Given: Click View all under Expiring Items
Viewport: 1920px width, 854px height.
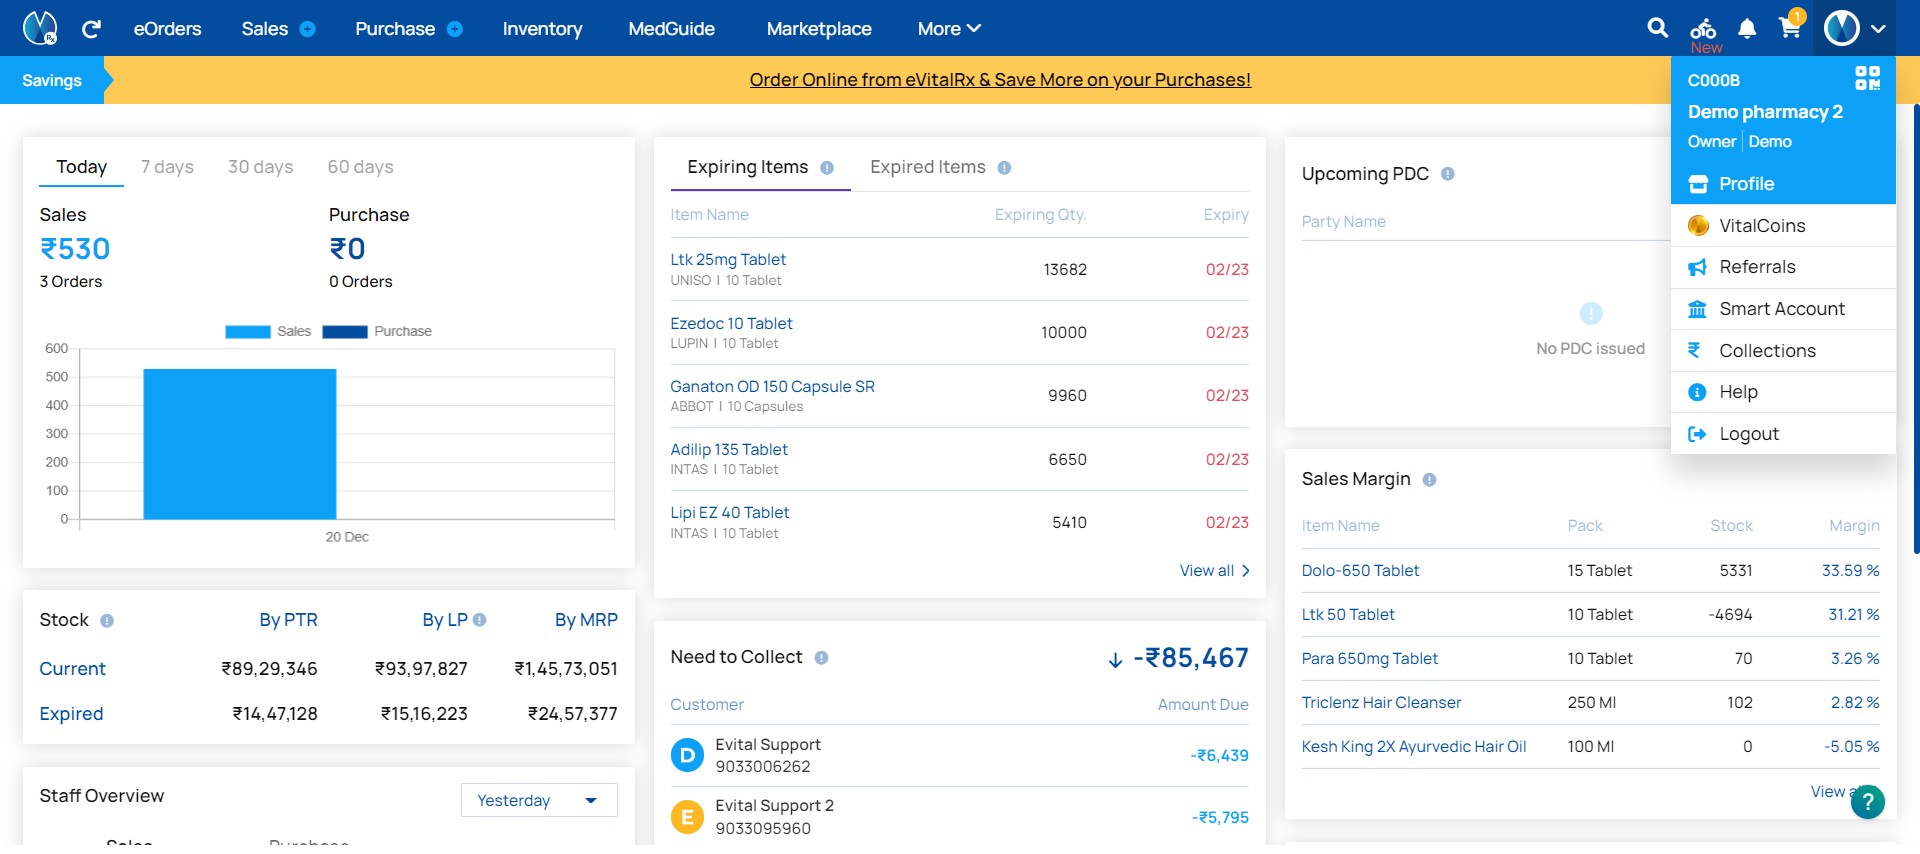Looking at the screenshot, I should coord(1214,571).
